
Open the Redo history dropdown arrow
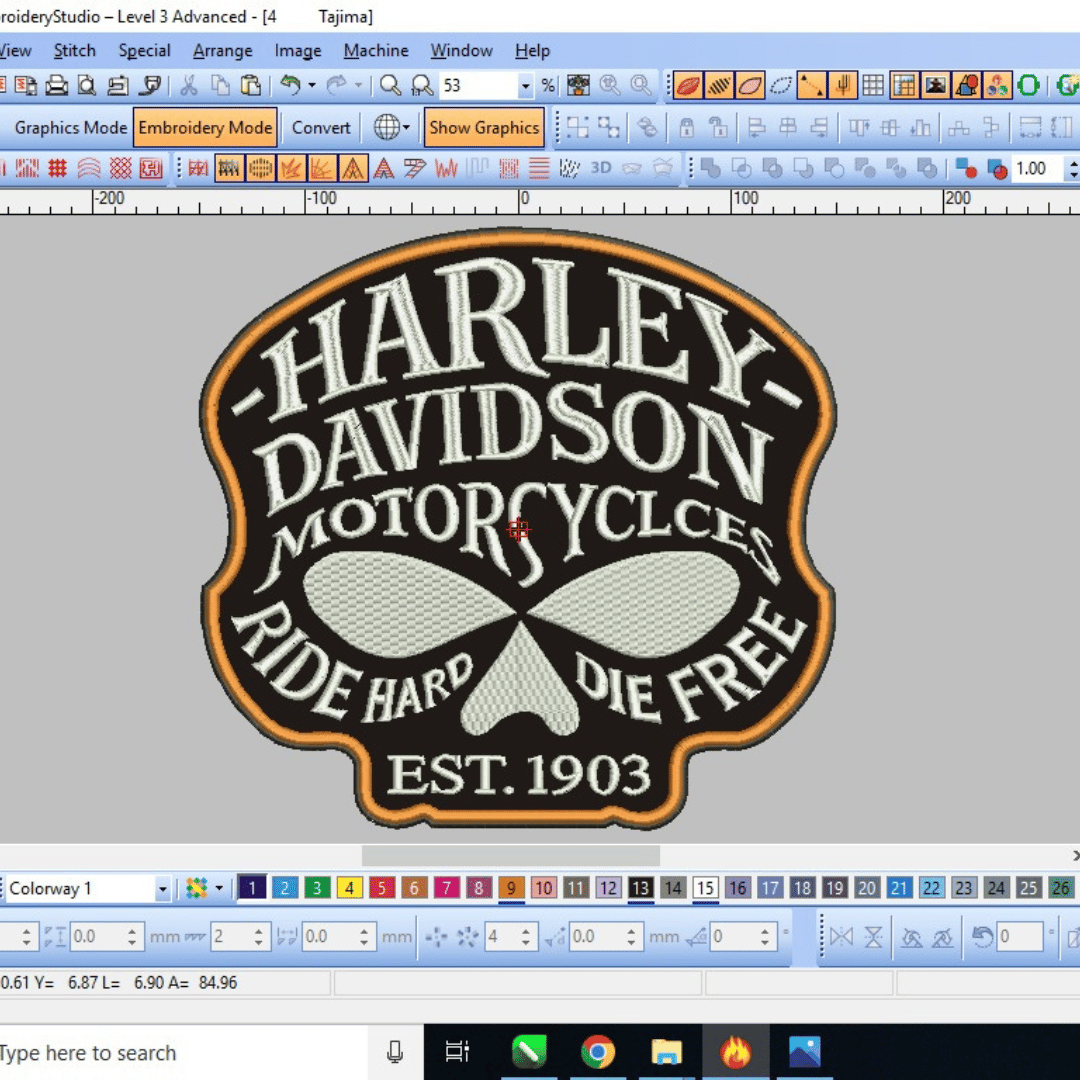(x=359, y=85)
